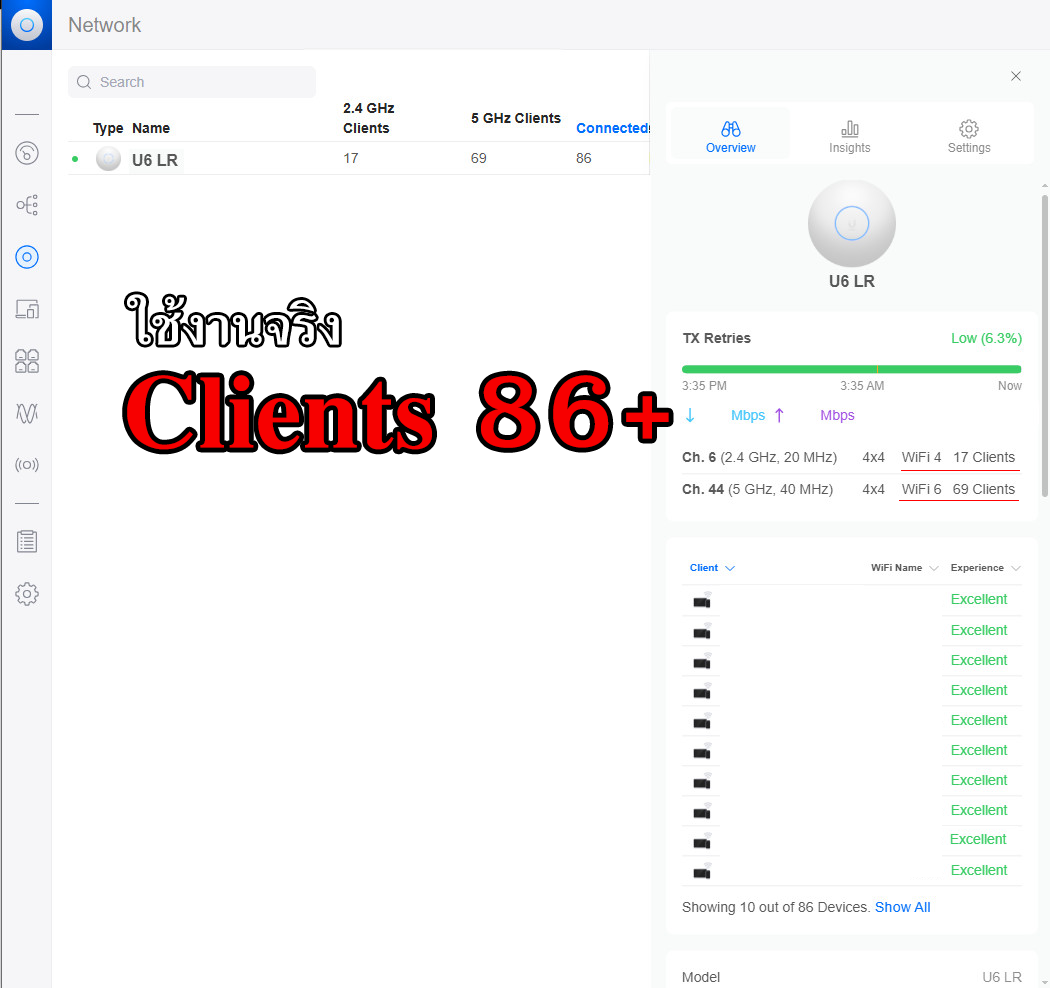Open the Client Devices icon in sidebar
1050x988 pixels.
pyautogui.click(x=27, y=309)
